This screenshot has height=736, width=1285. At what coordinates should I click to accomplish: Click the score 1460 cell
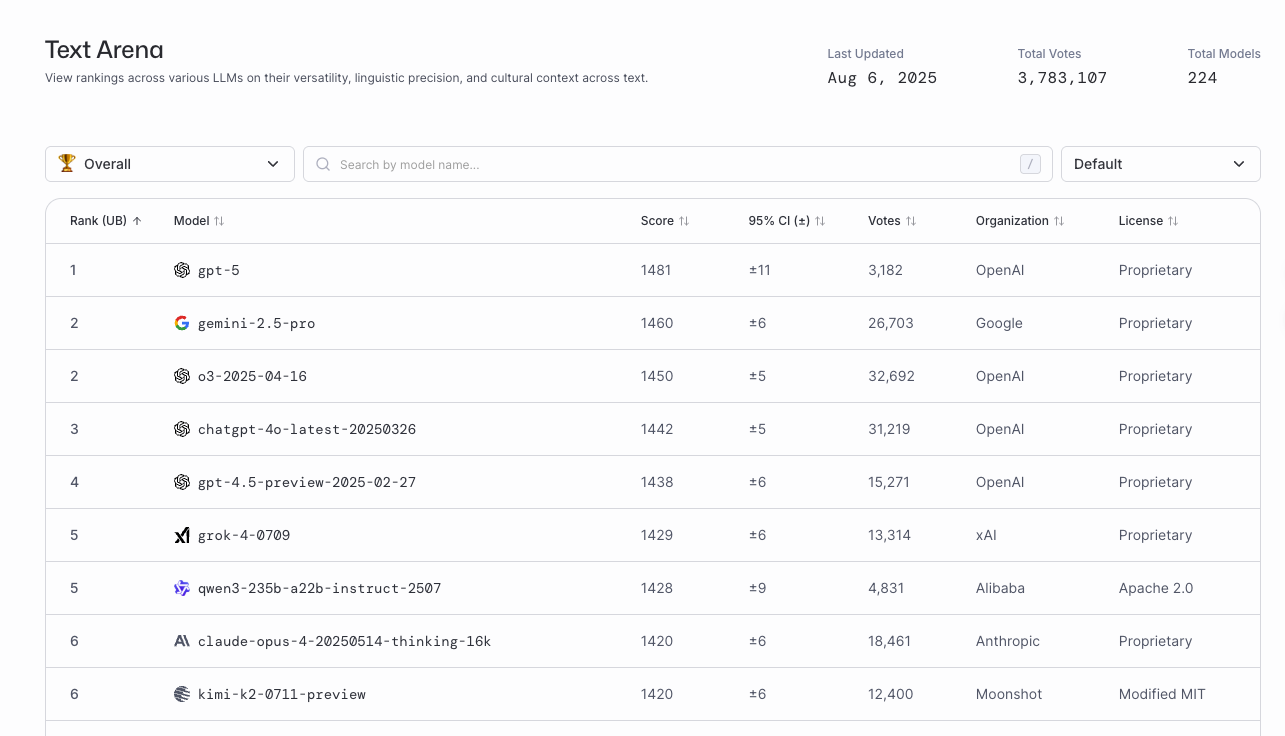(657, 323)
